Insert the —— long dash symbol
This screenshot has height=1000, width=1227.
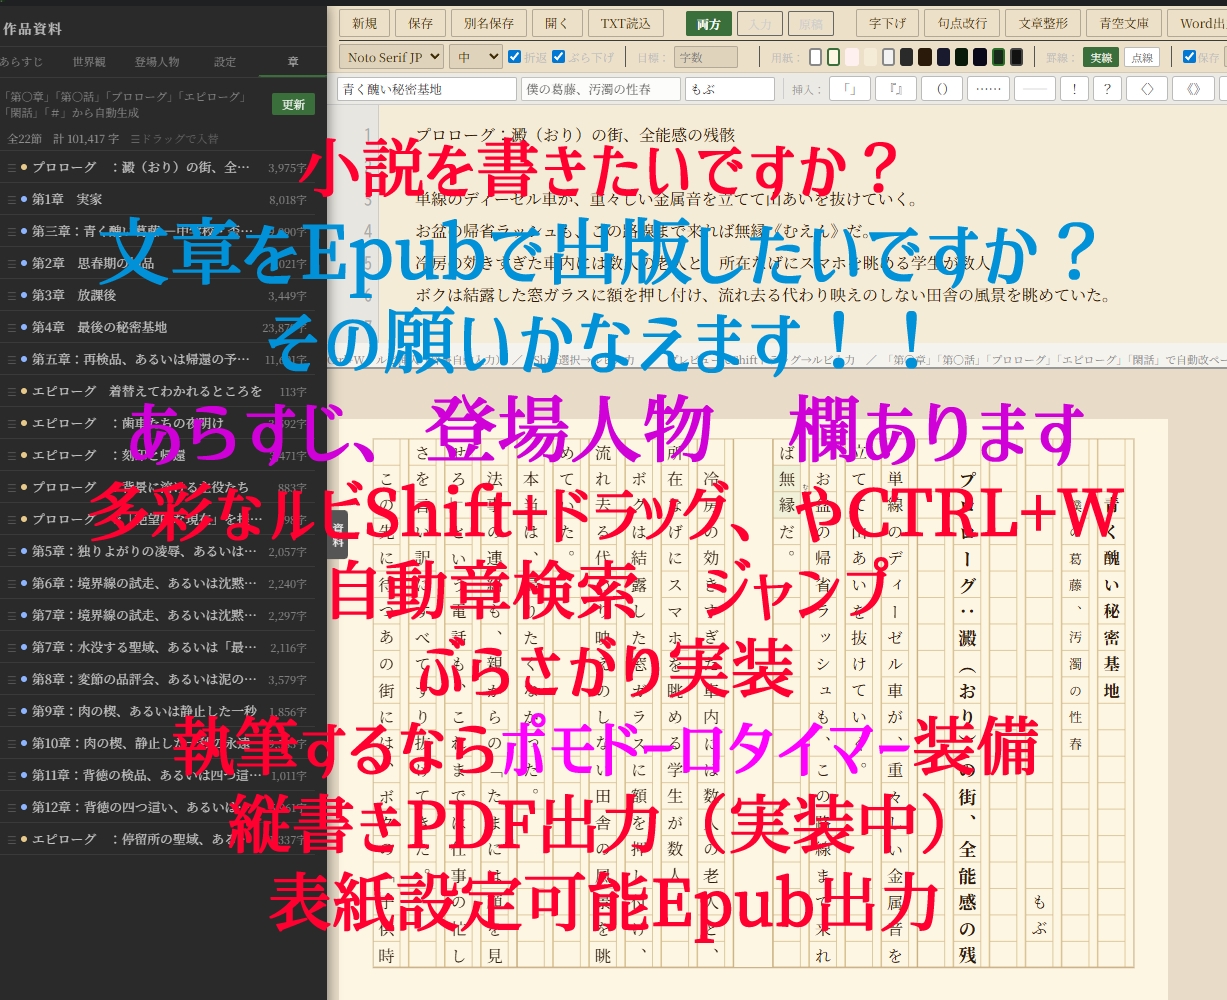tap(1034, 89)
